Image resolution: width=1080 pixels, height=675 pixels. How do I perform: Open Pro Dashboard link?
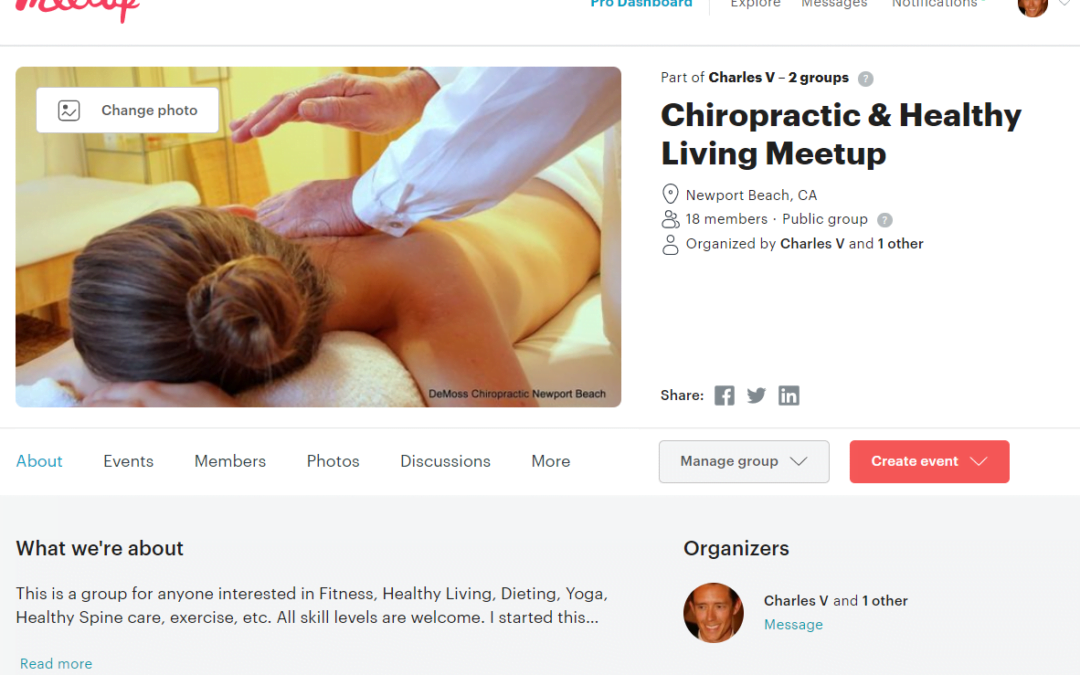pyautogui.click(x=641, y=3)
